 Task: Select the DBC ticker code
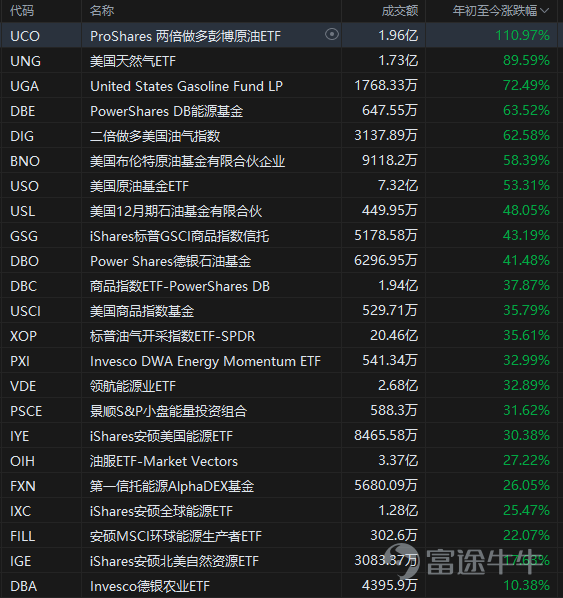click(x=23, y=286)
